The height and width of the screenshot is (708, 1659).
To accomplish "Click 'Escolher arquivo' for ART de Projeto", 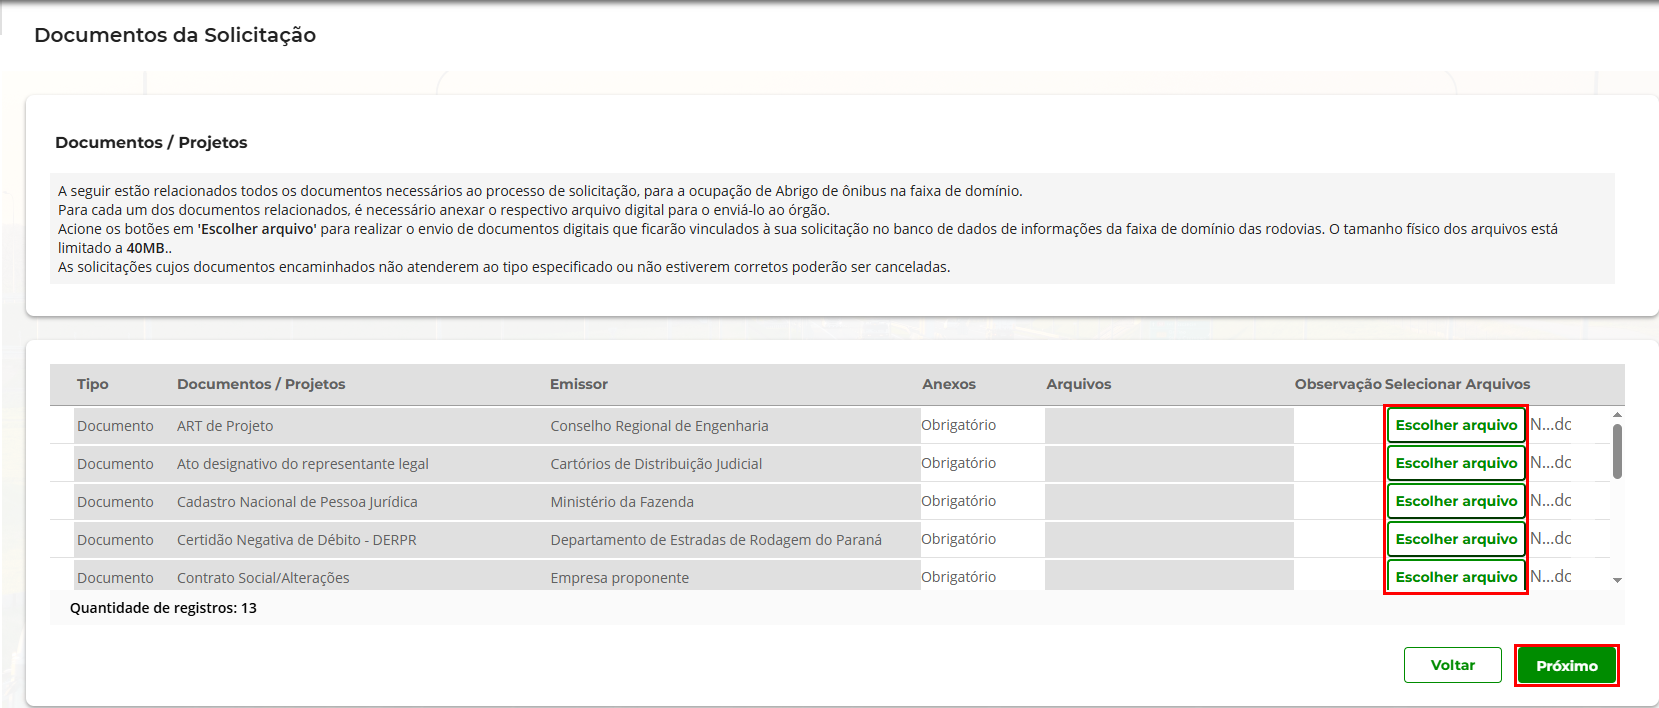I will (x=1455, y=425).
